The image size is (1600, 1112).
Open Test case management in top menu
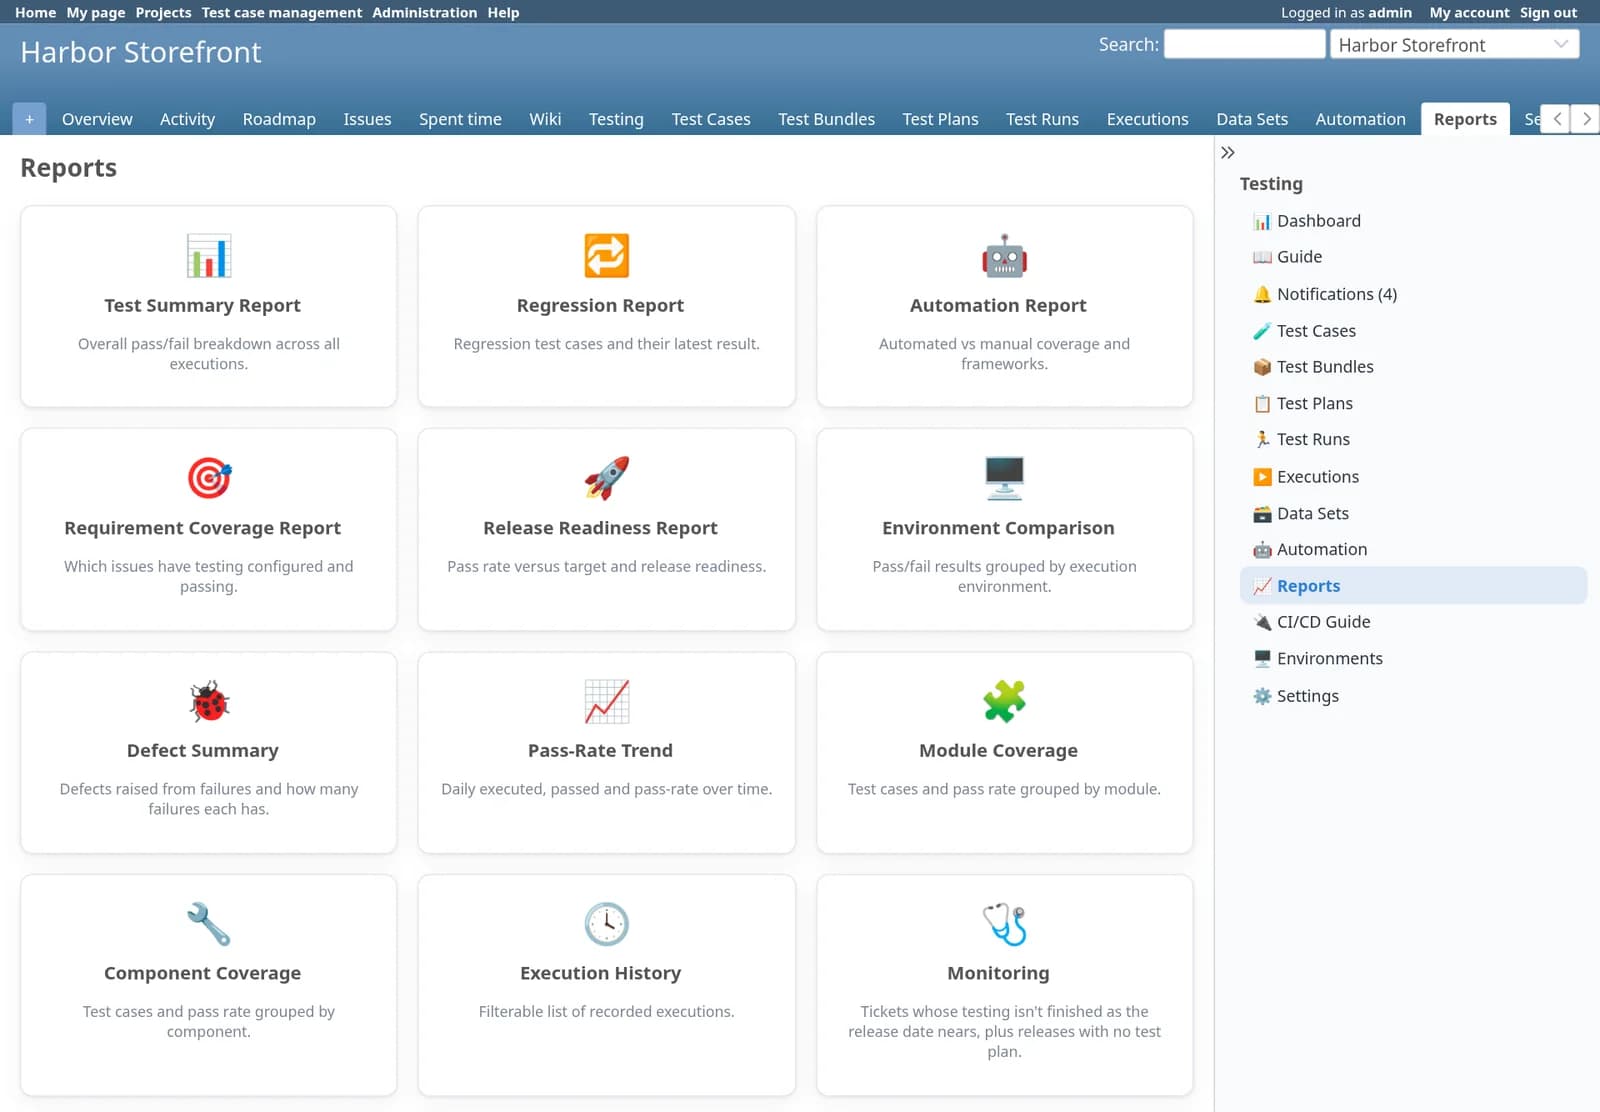click(281, 13)
